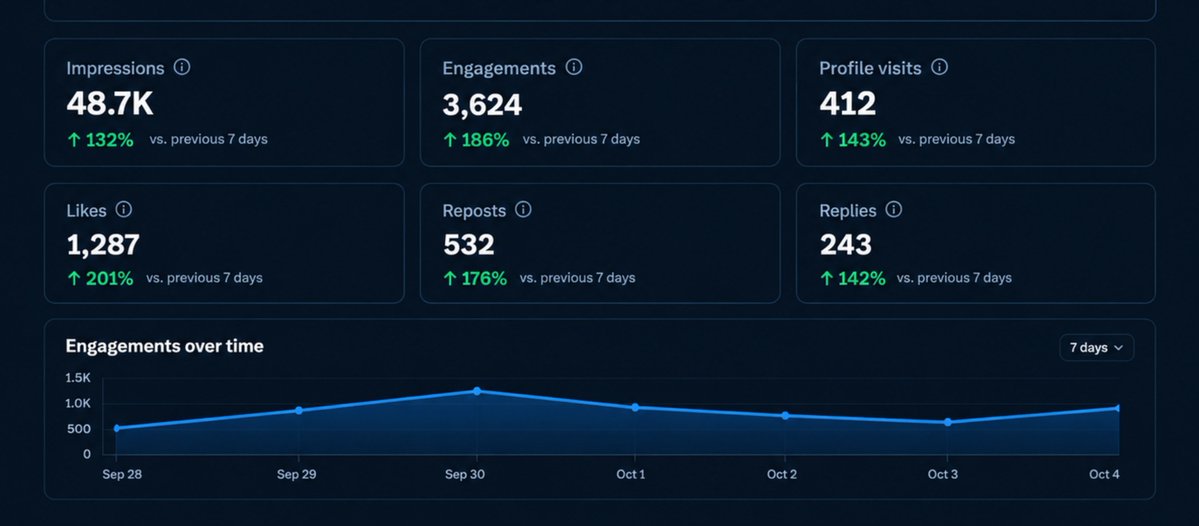Image resolution: width=1199 pixels, height=526 pixels.
Task: Click the Impressions card title
Action: tap(115, 68)
